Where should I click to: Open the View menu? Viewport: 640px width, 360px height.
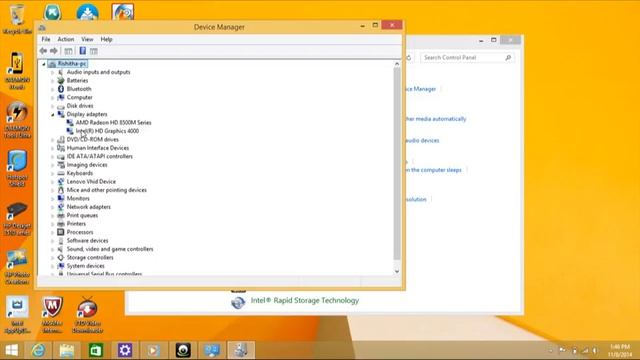[87, 39]
